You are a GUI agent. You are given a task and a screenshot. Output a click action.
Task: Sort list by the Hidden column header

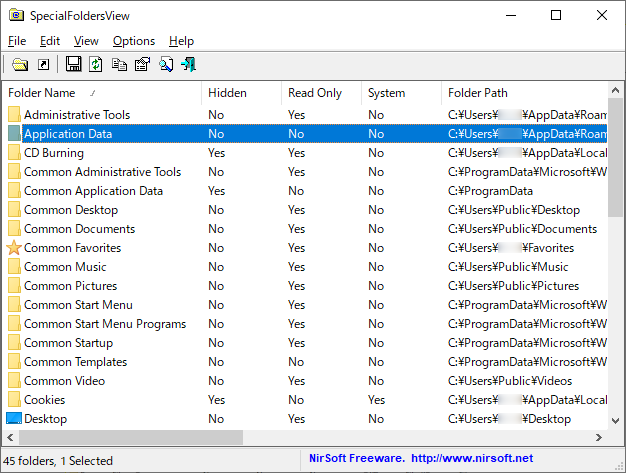click(x=240, y=93)
